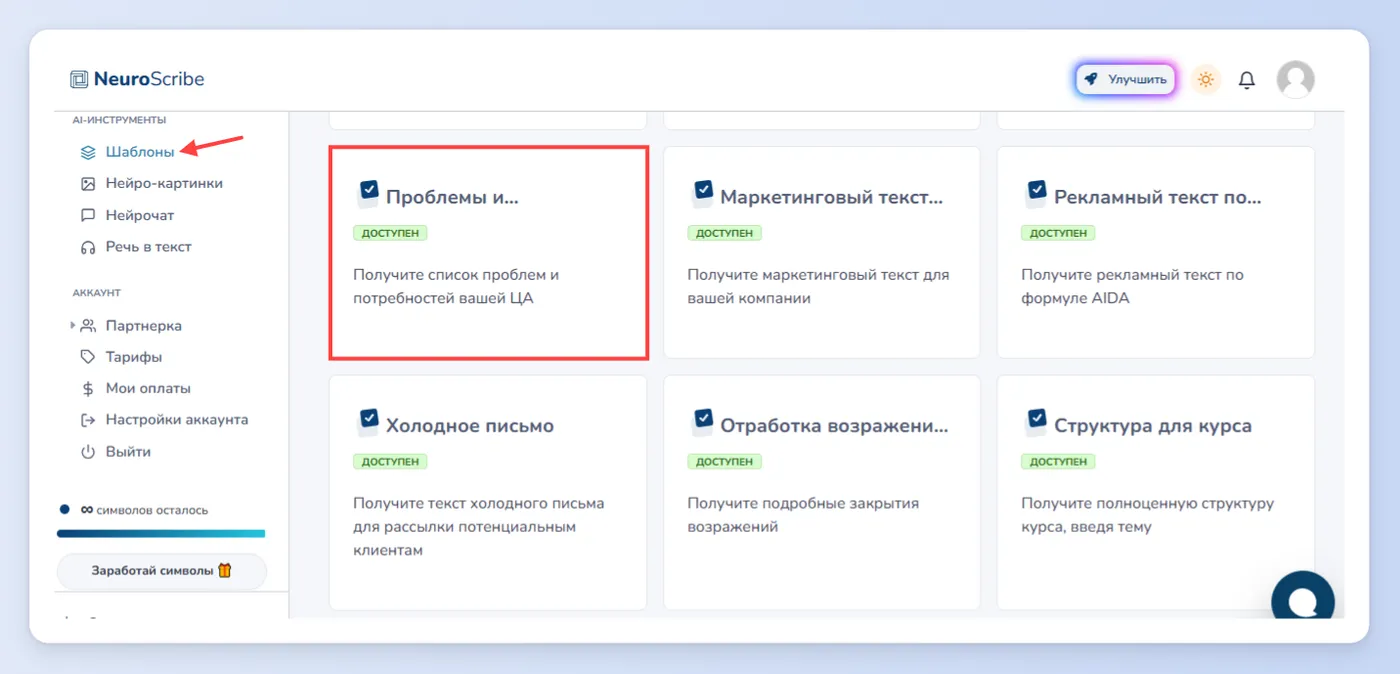
Task: Click the Маркетинговый текст card document icon
Action: point(702,193)
